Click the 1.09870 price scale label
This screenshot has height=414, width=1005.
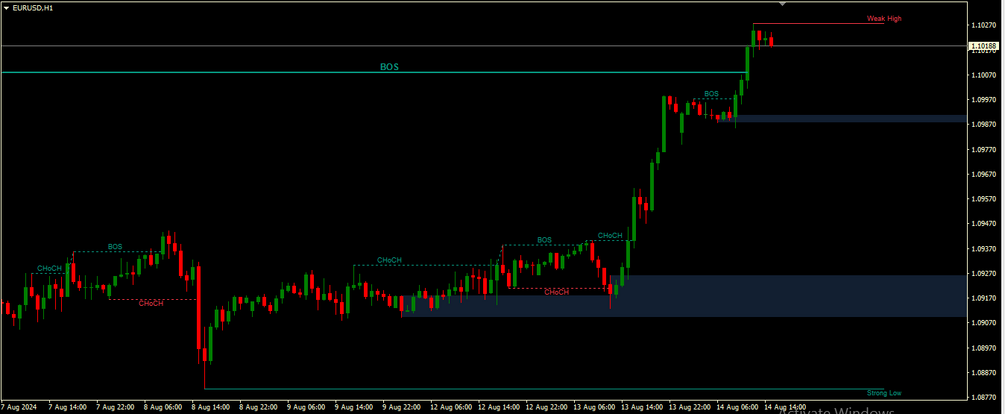point(984,124)
